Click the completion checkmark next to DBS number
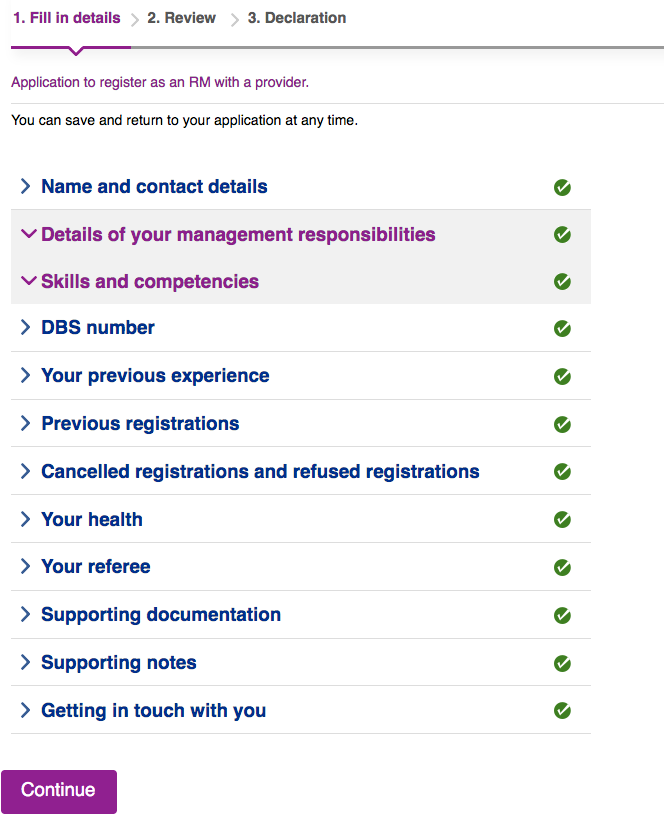The width and height of the screenshot is (664, 828). point(562,328)
